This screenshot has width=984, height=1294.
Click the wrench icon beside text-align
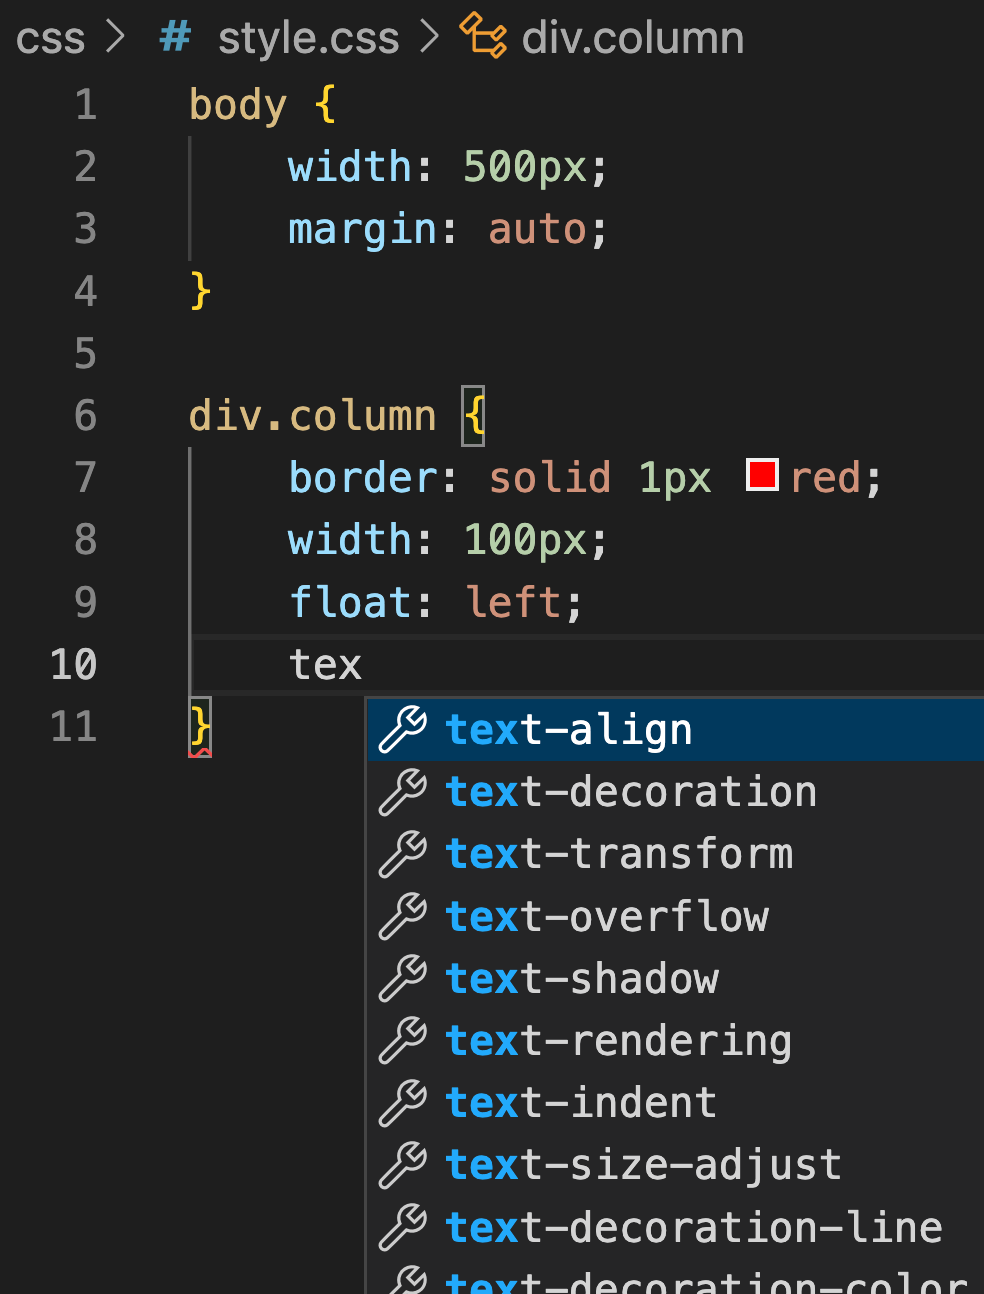(403, 729)
